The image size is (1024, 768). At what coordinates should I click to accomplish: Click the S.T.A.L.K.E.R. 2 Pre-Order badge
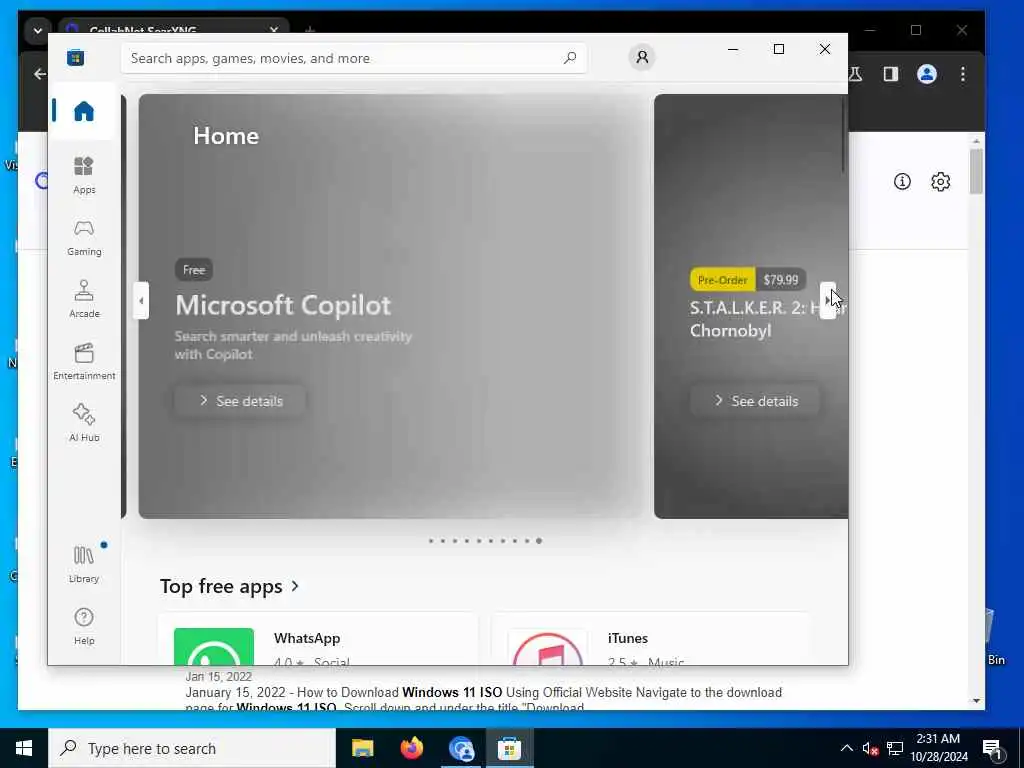pos(722,280)
